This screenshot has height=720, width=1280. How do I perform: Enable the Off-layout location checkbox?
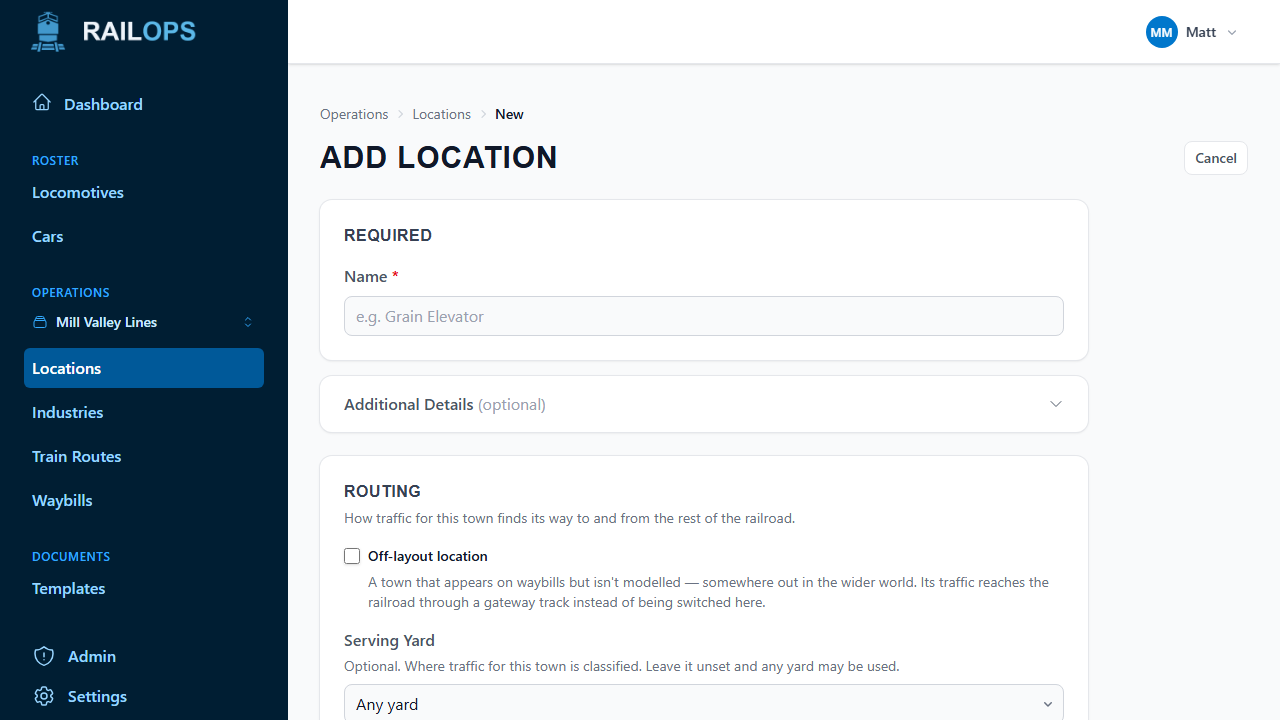352,556
